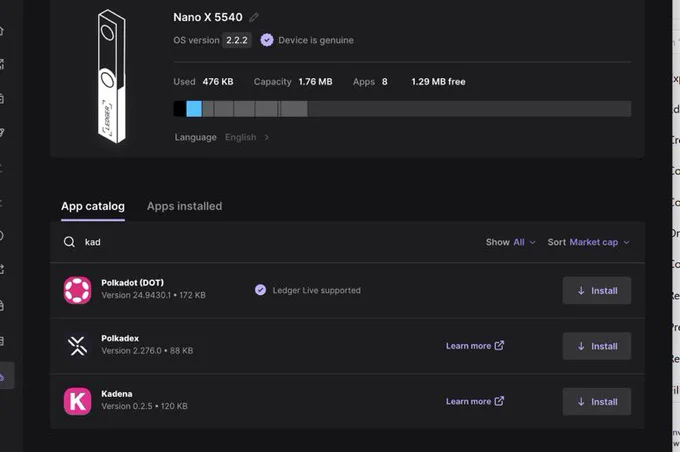680x452 pixels.
Task: Install the Polkadex app
Action: point(597,346)
